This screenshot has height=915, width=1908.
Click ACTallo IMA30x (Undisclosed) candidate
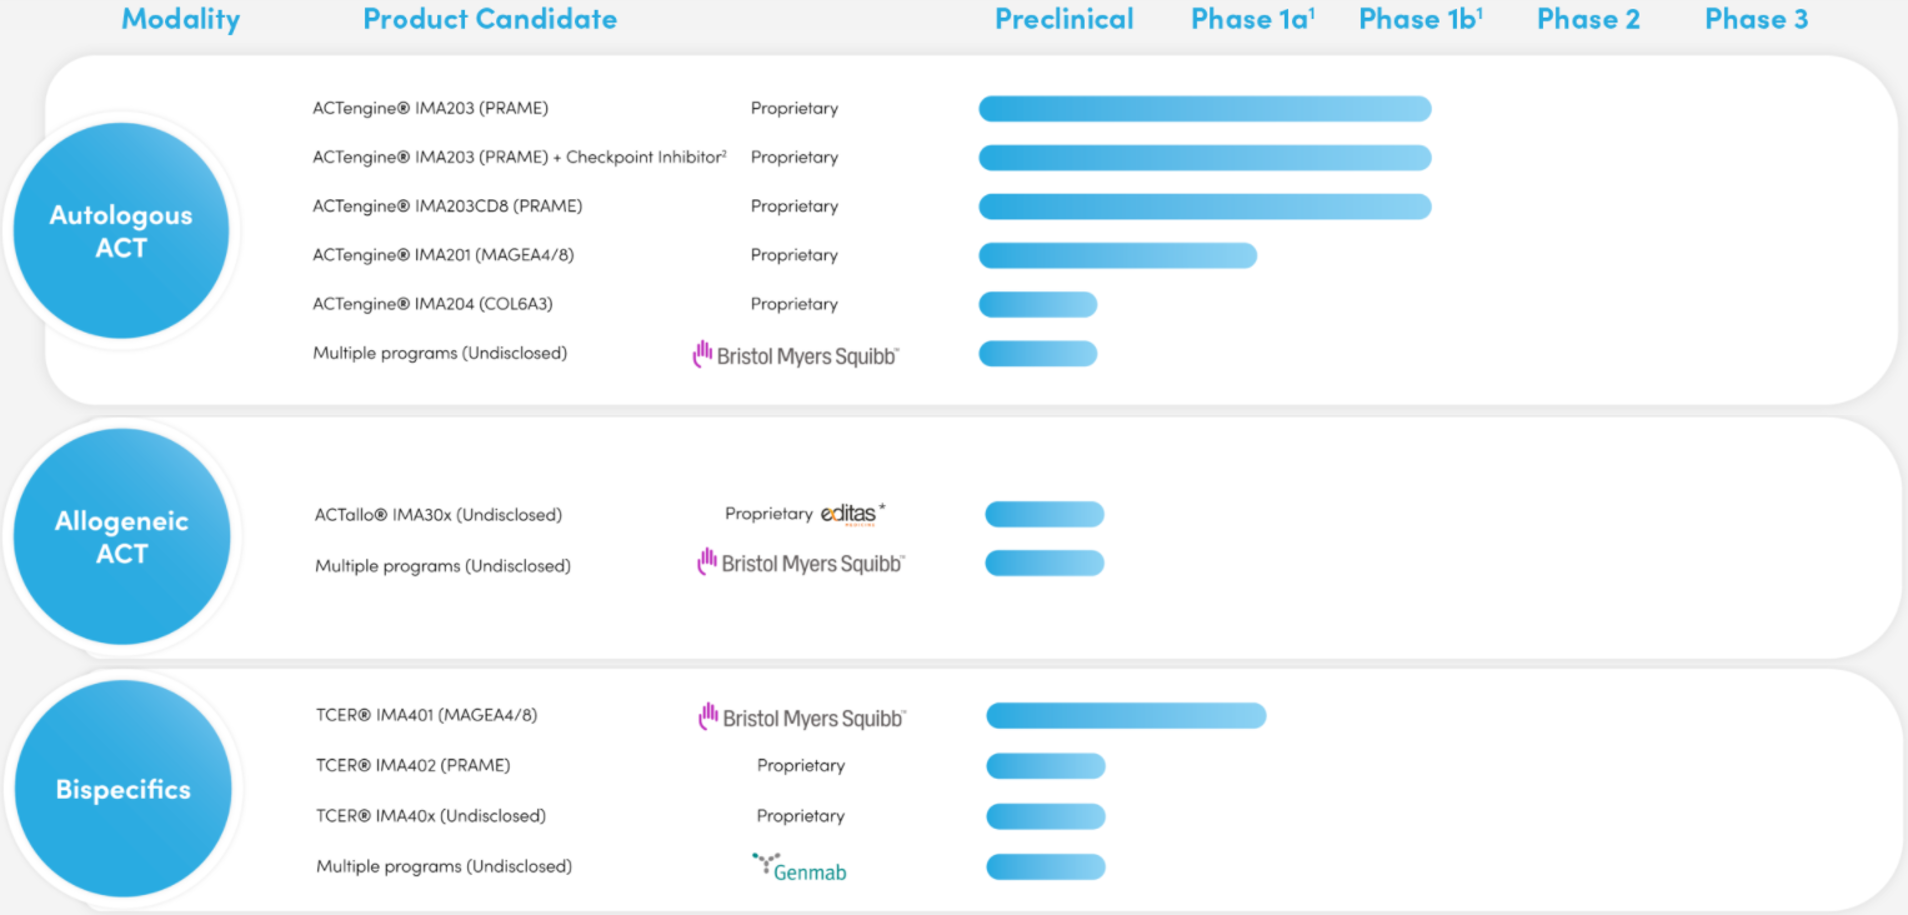[x=438, y=515]
